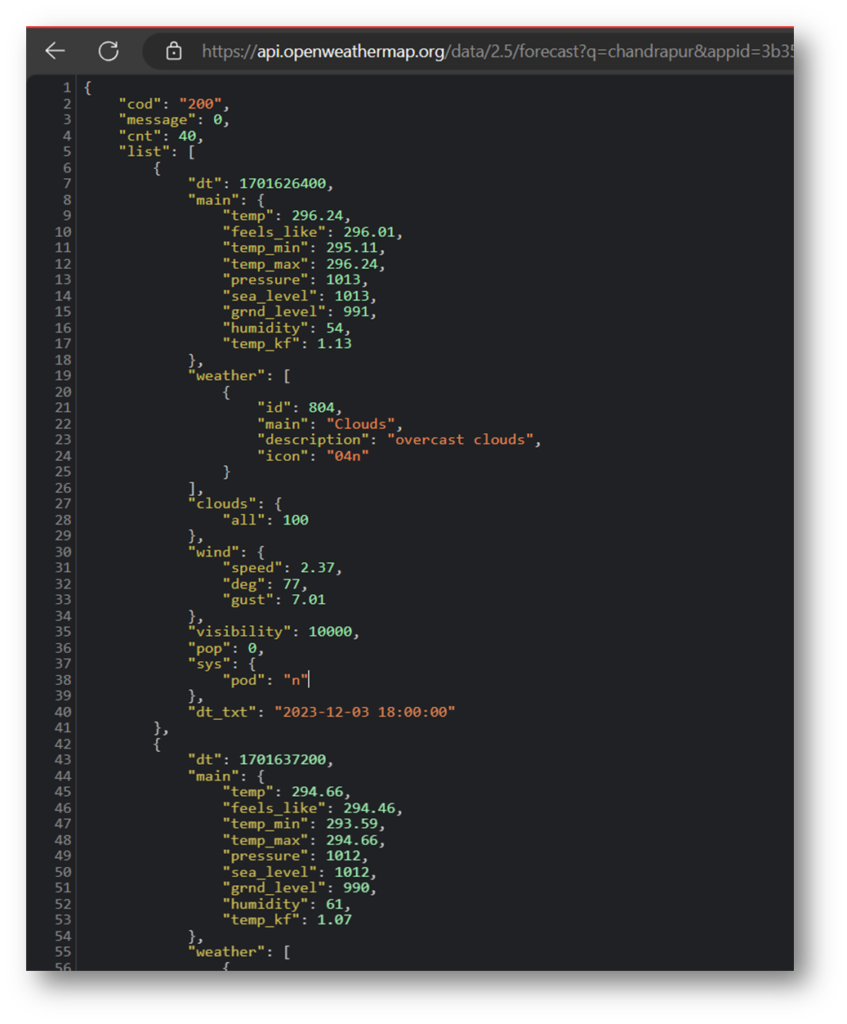The height and width of the screenshot is (1024, 847).
Task: Click the page reload icon
Action: point(107,51)
